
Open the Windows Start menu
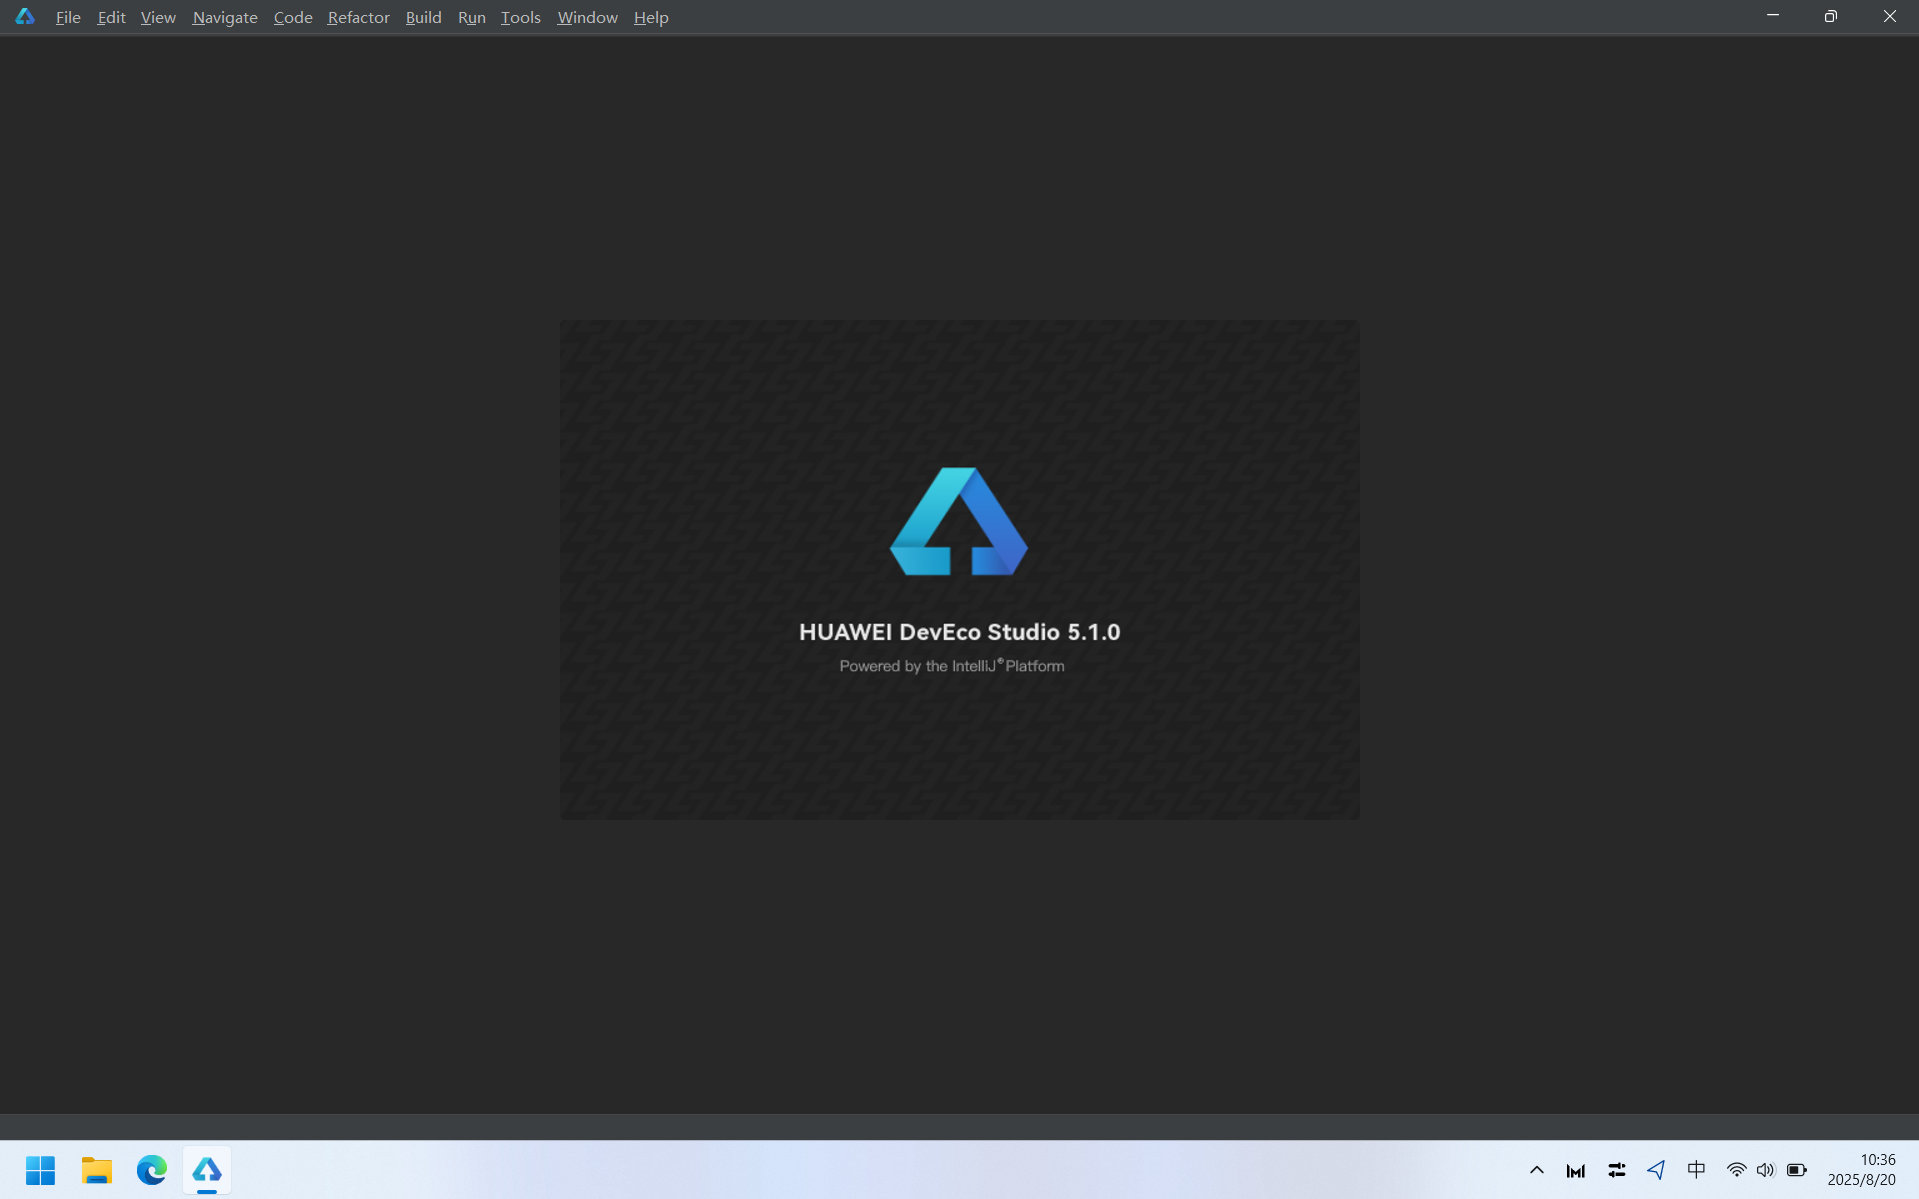coord(40,1170)
